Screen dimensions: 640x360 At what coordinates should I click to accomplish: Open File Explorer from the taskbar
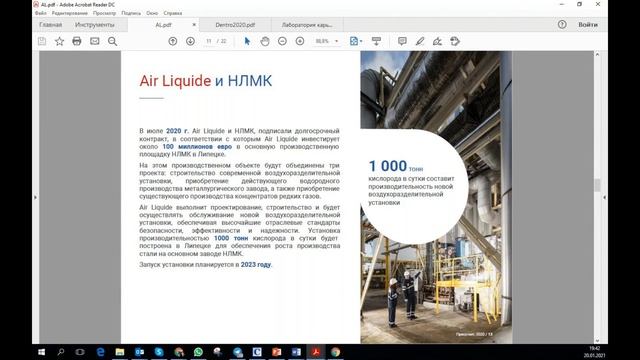120,352
